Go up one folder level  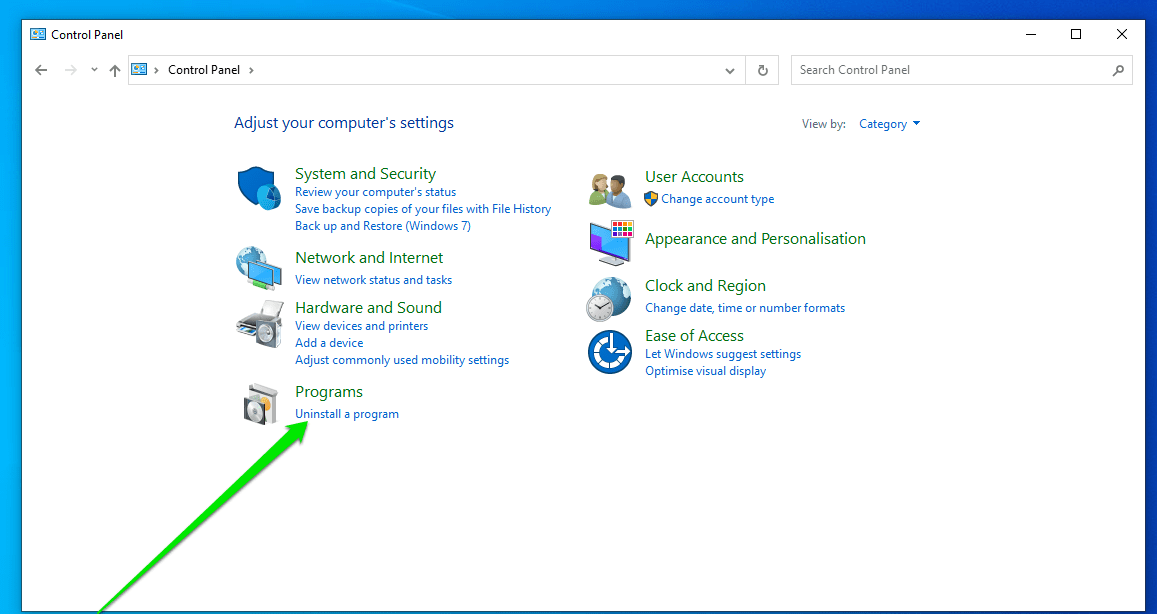point(115,70)
